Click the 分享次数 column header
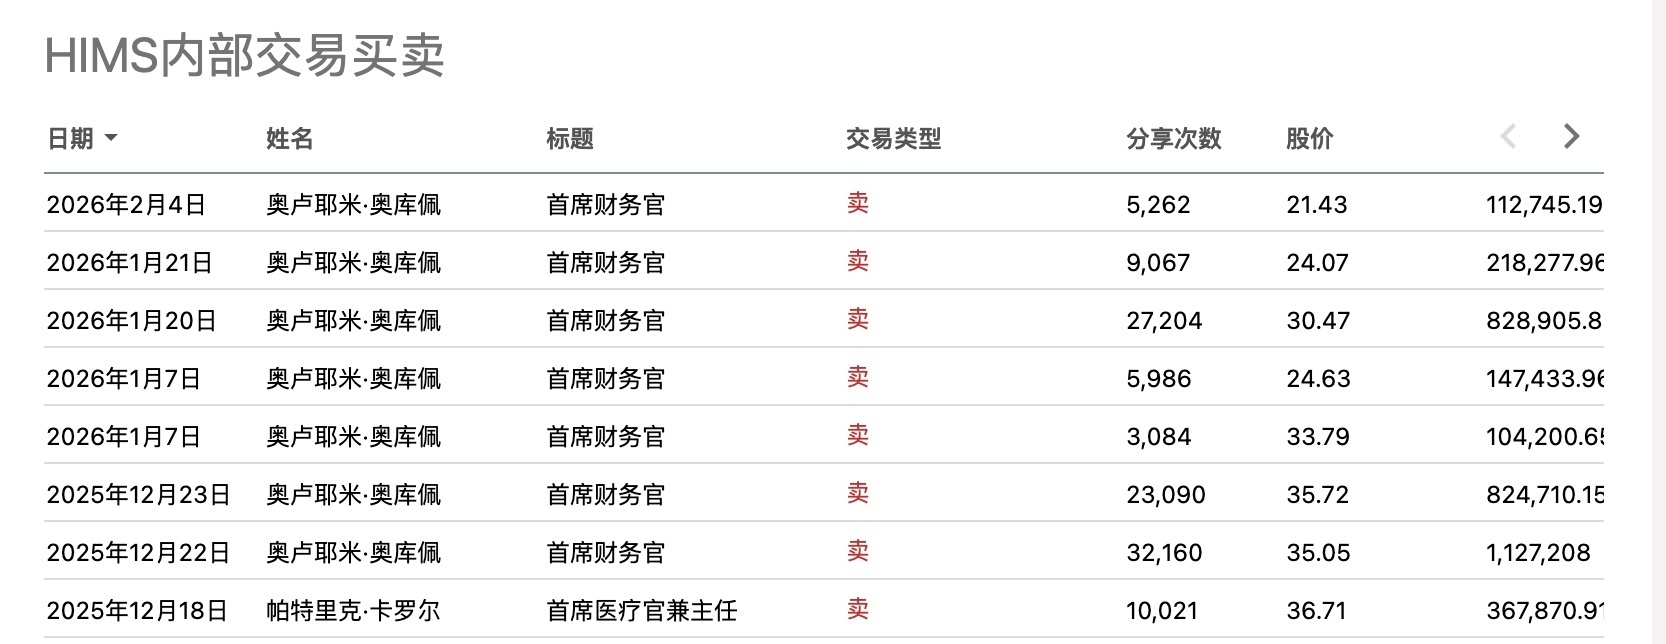Image resolution: width=1666 pixels, height=644 pixels. pos(1173,139)
